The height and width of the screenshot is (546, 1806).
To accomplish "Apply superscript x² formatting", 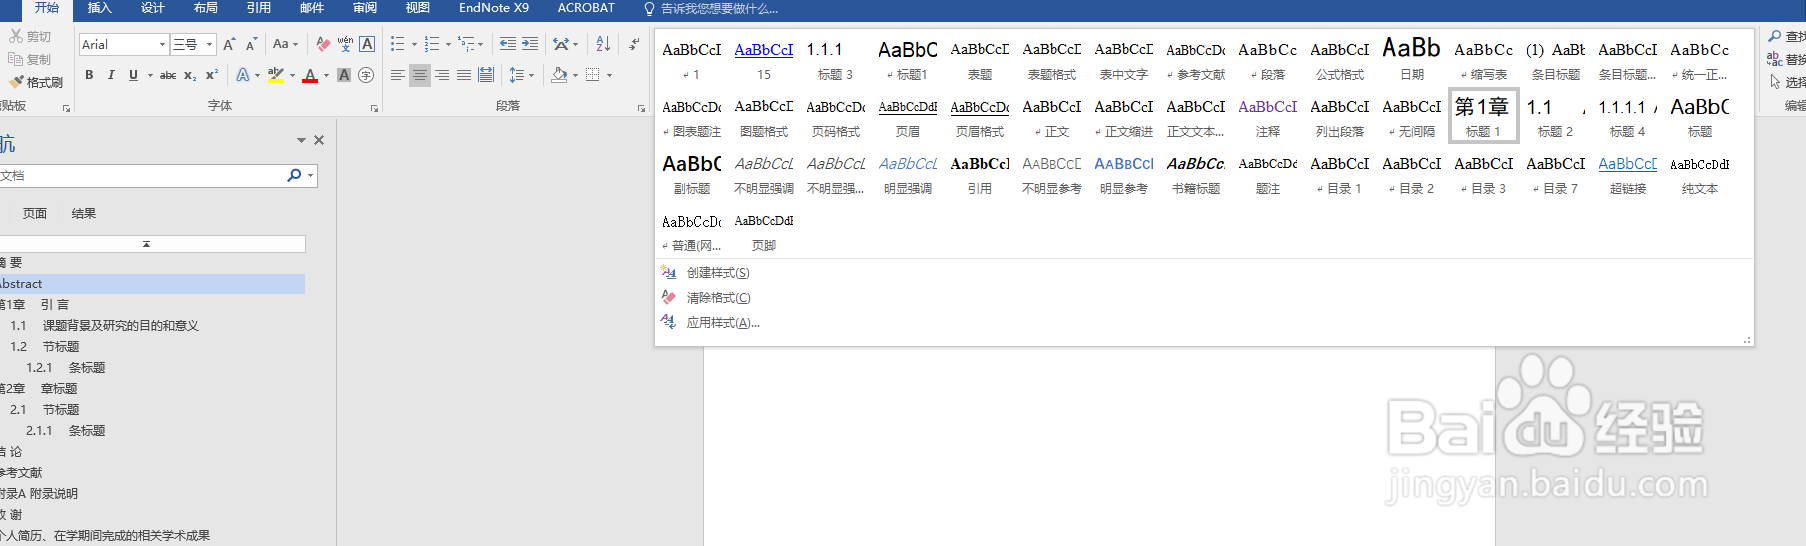I will point(212,75).
